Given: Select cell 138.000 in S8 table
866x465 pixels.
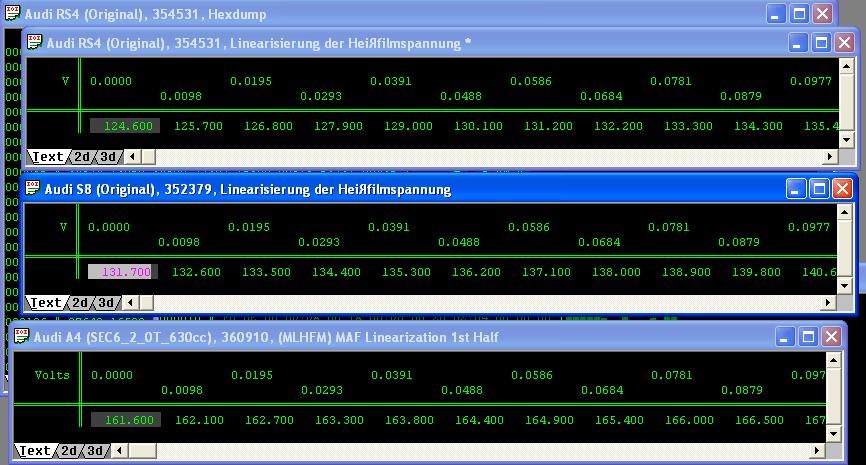Looking at the screenshot, I should tap(616, 272).
